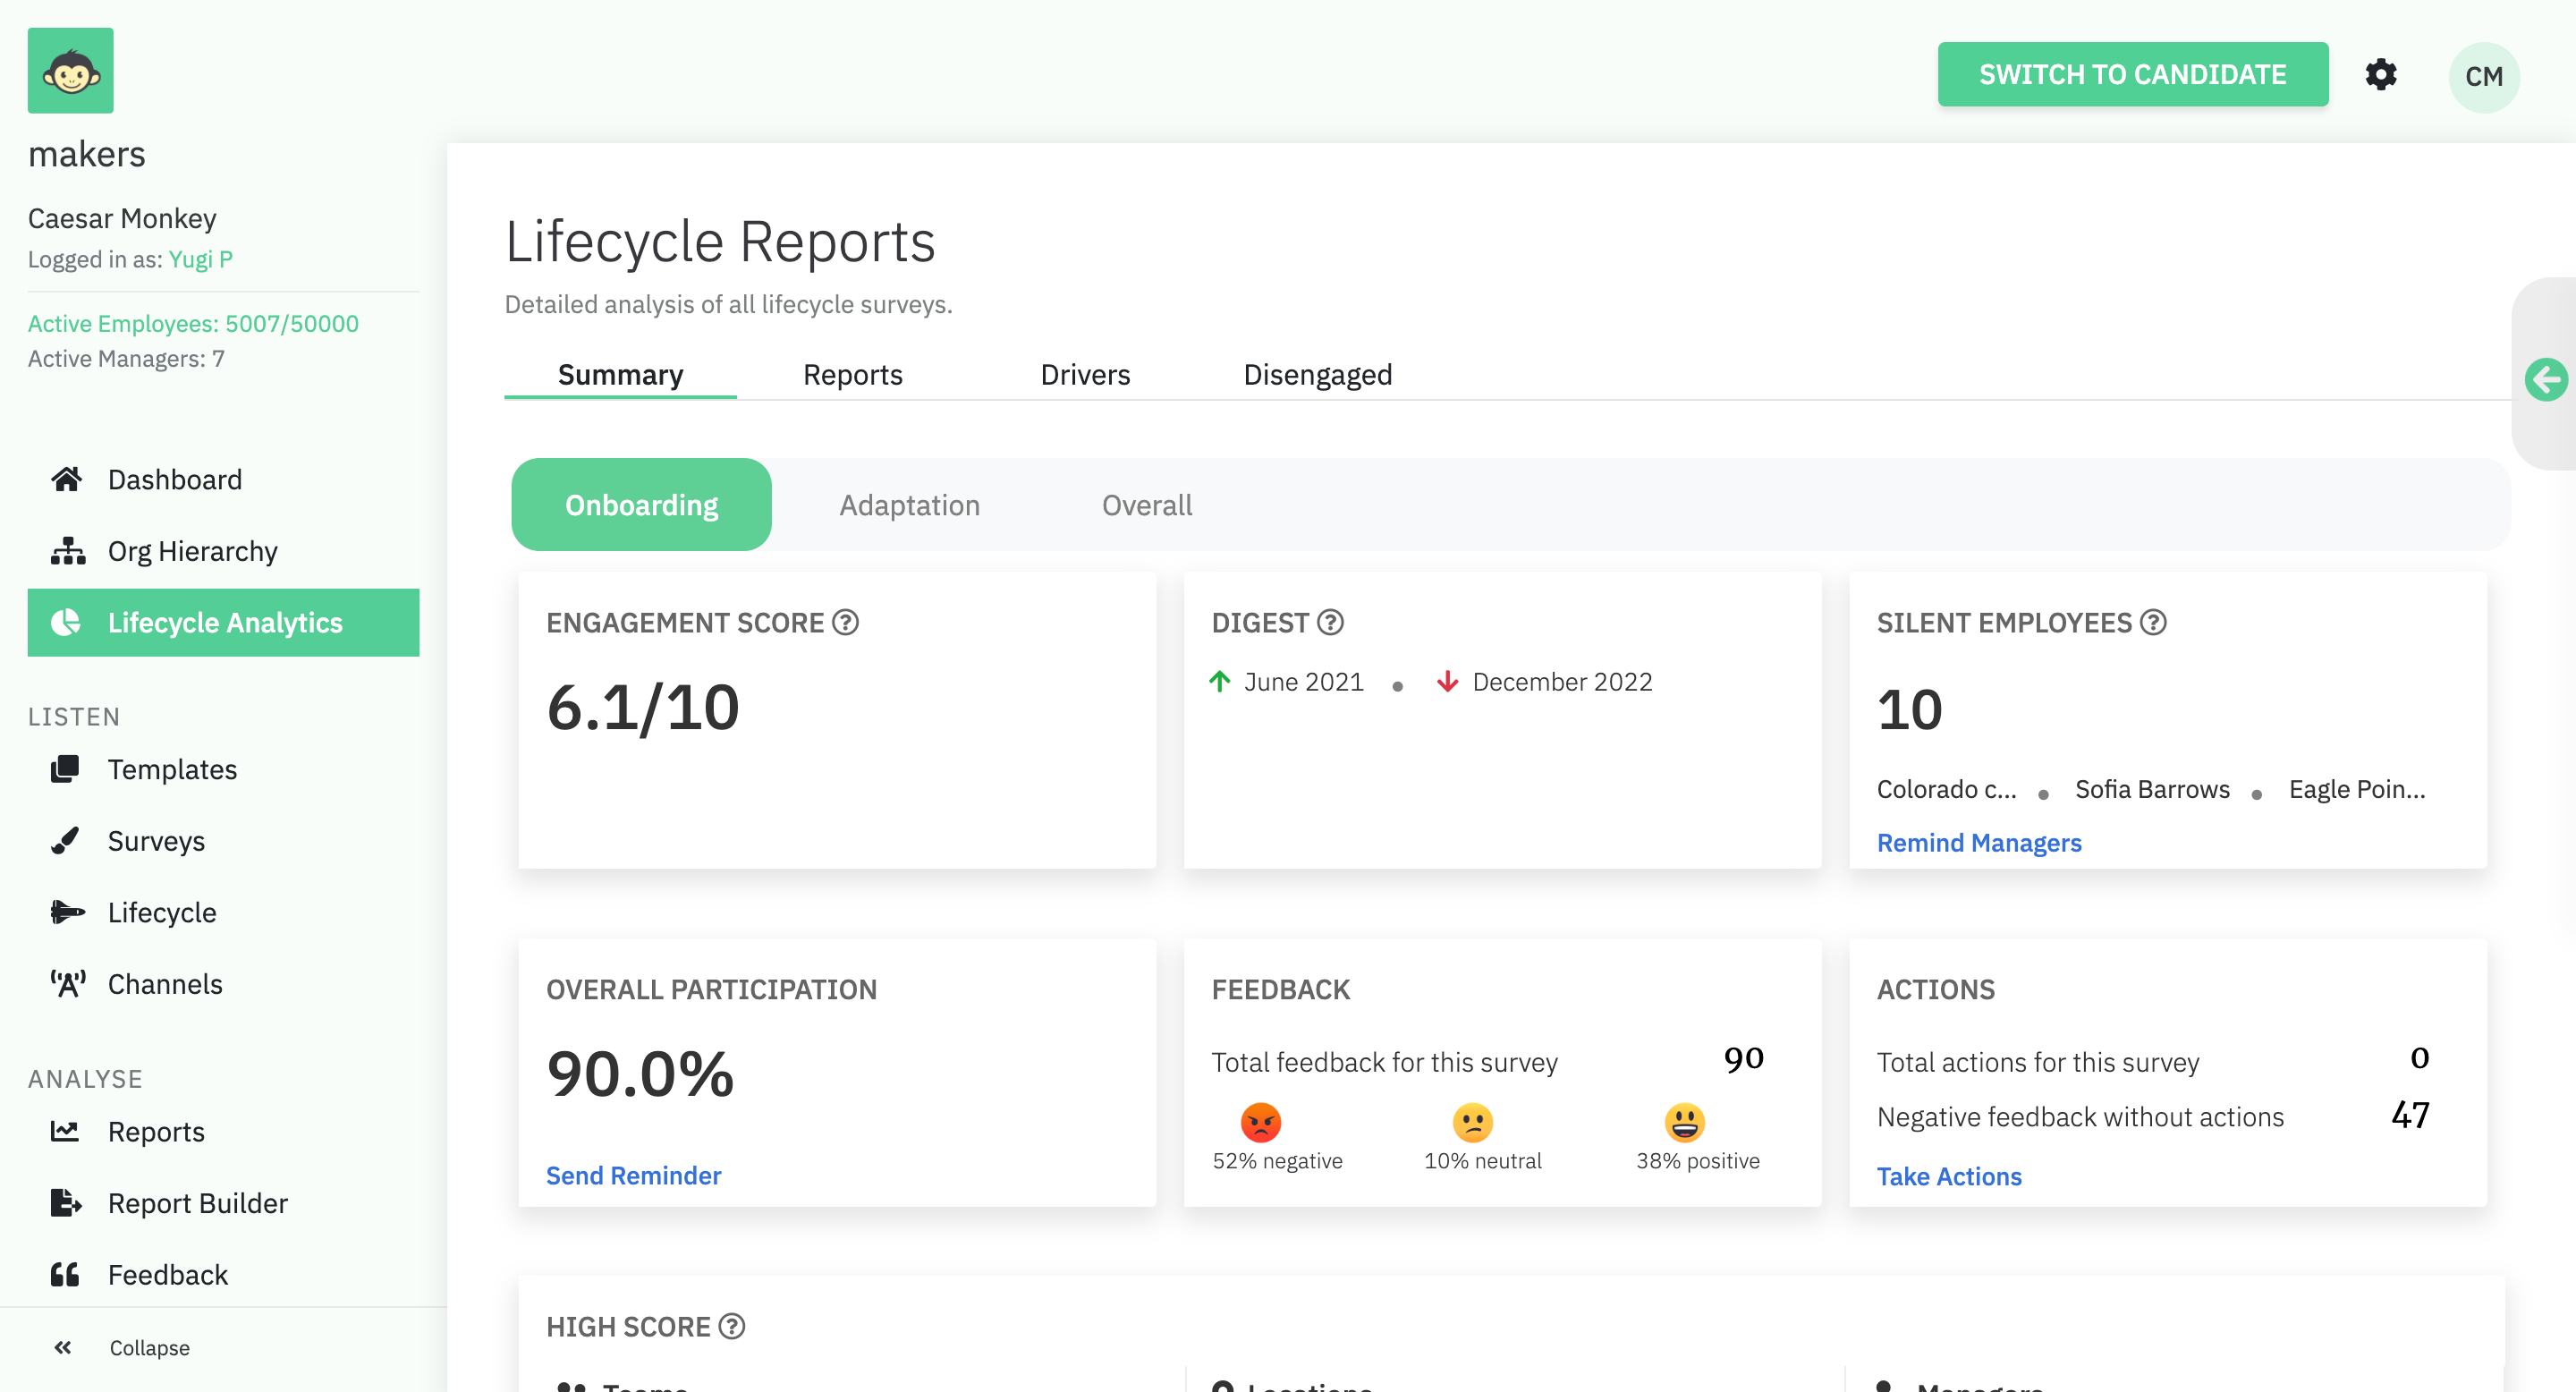Open Report Builder in sidebar
Screen dimensions: 2576x1392
[x=197, y=1203]
